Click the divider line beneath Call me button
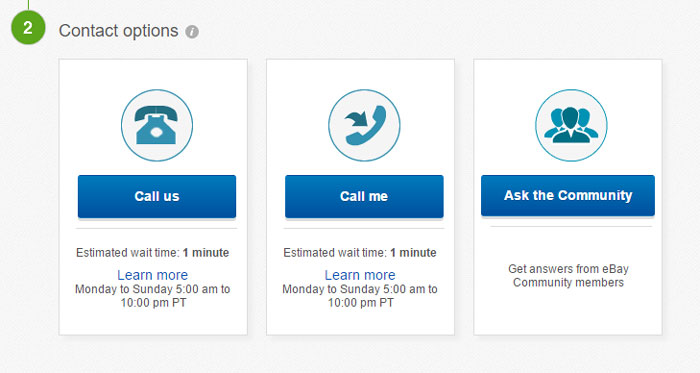The width and height of the screenshot is (700, 373). coord(364,228)
